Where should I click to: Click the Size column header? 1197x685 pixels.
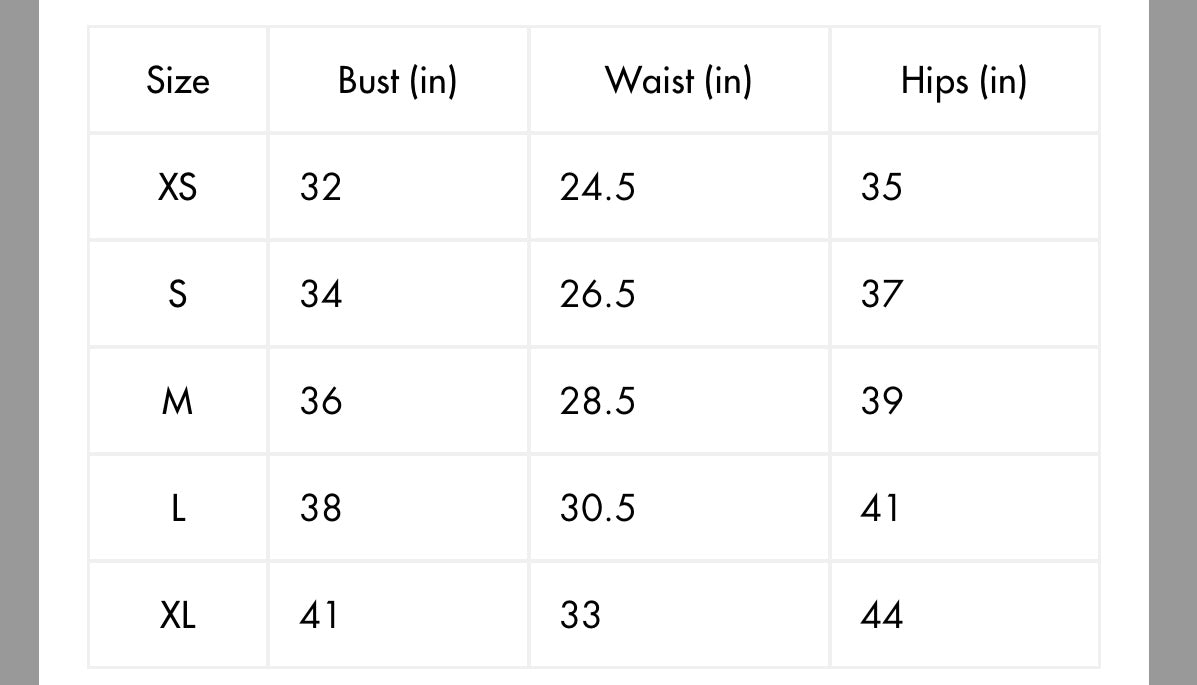point(178,80)
